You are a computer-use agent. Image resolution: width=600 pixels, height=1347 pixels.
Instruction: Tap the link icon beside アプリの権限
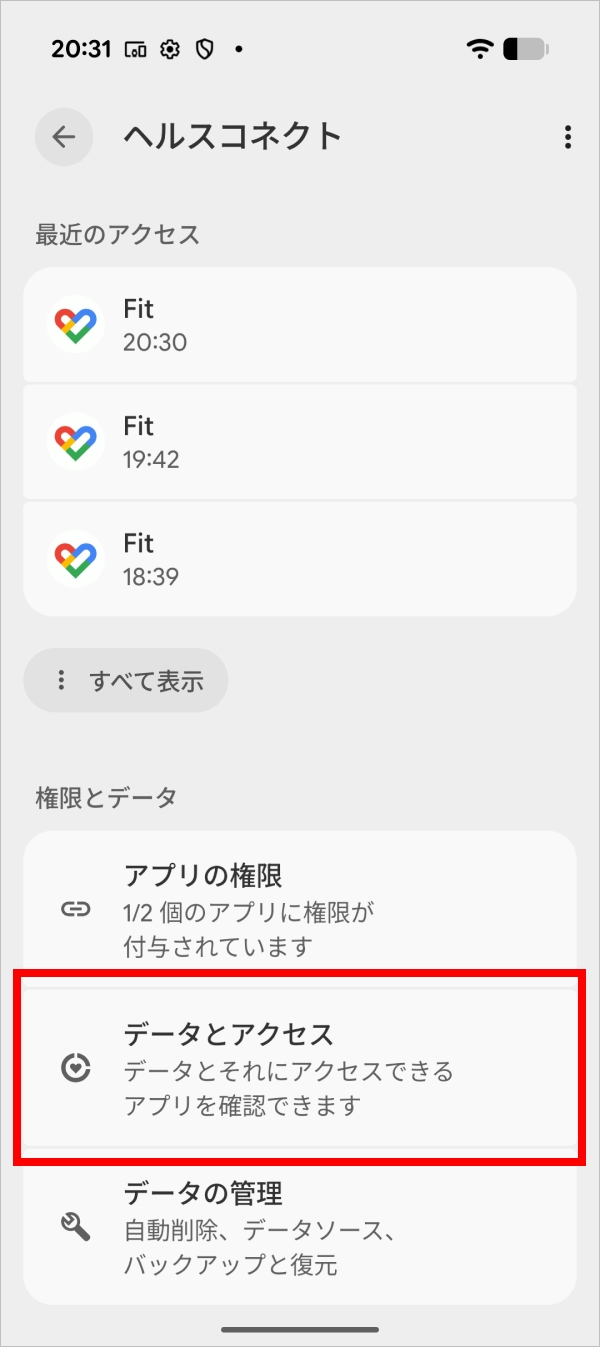click(76, 909)
